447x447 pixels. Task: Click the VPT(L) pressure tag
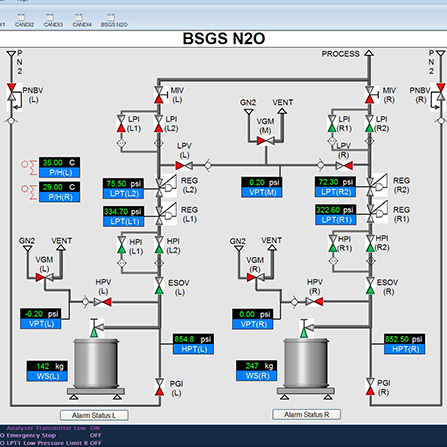tap(41, 324)
